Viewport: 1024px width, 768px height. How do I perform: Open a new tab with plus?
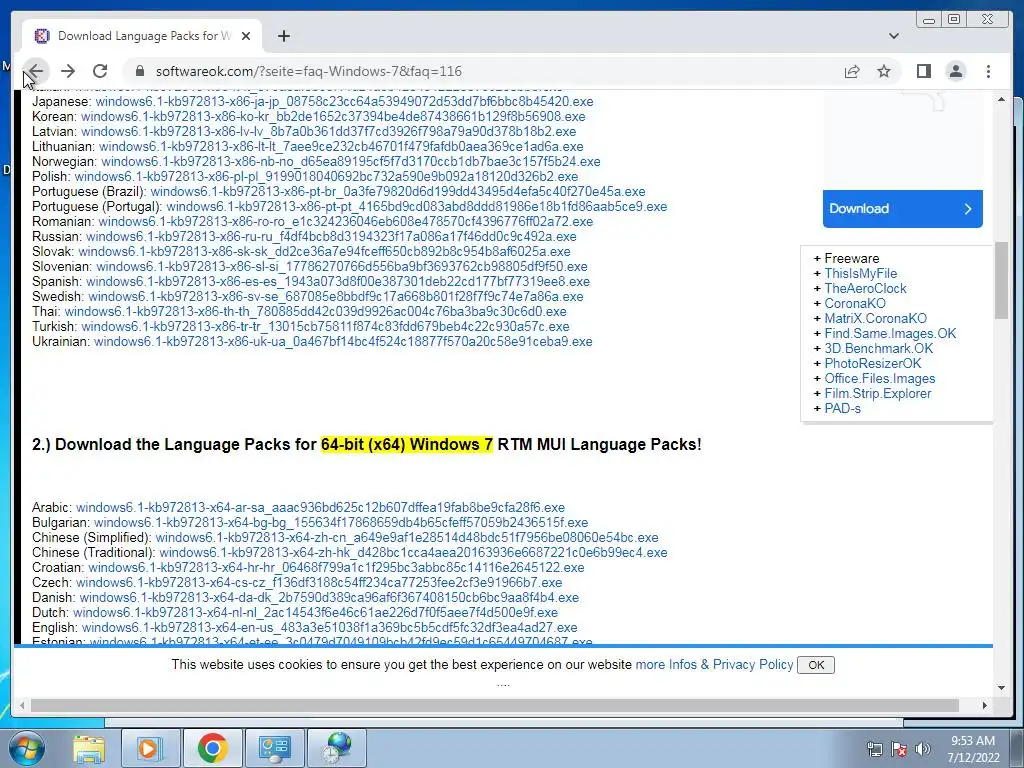pyautogui.click(x=283, y=36)
